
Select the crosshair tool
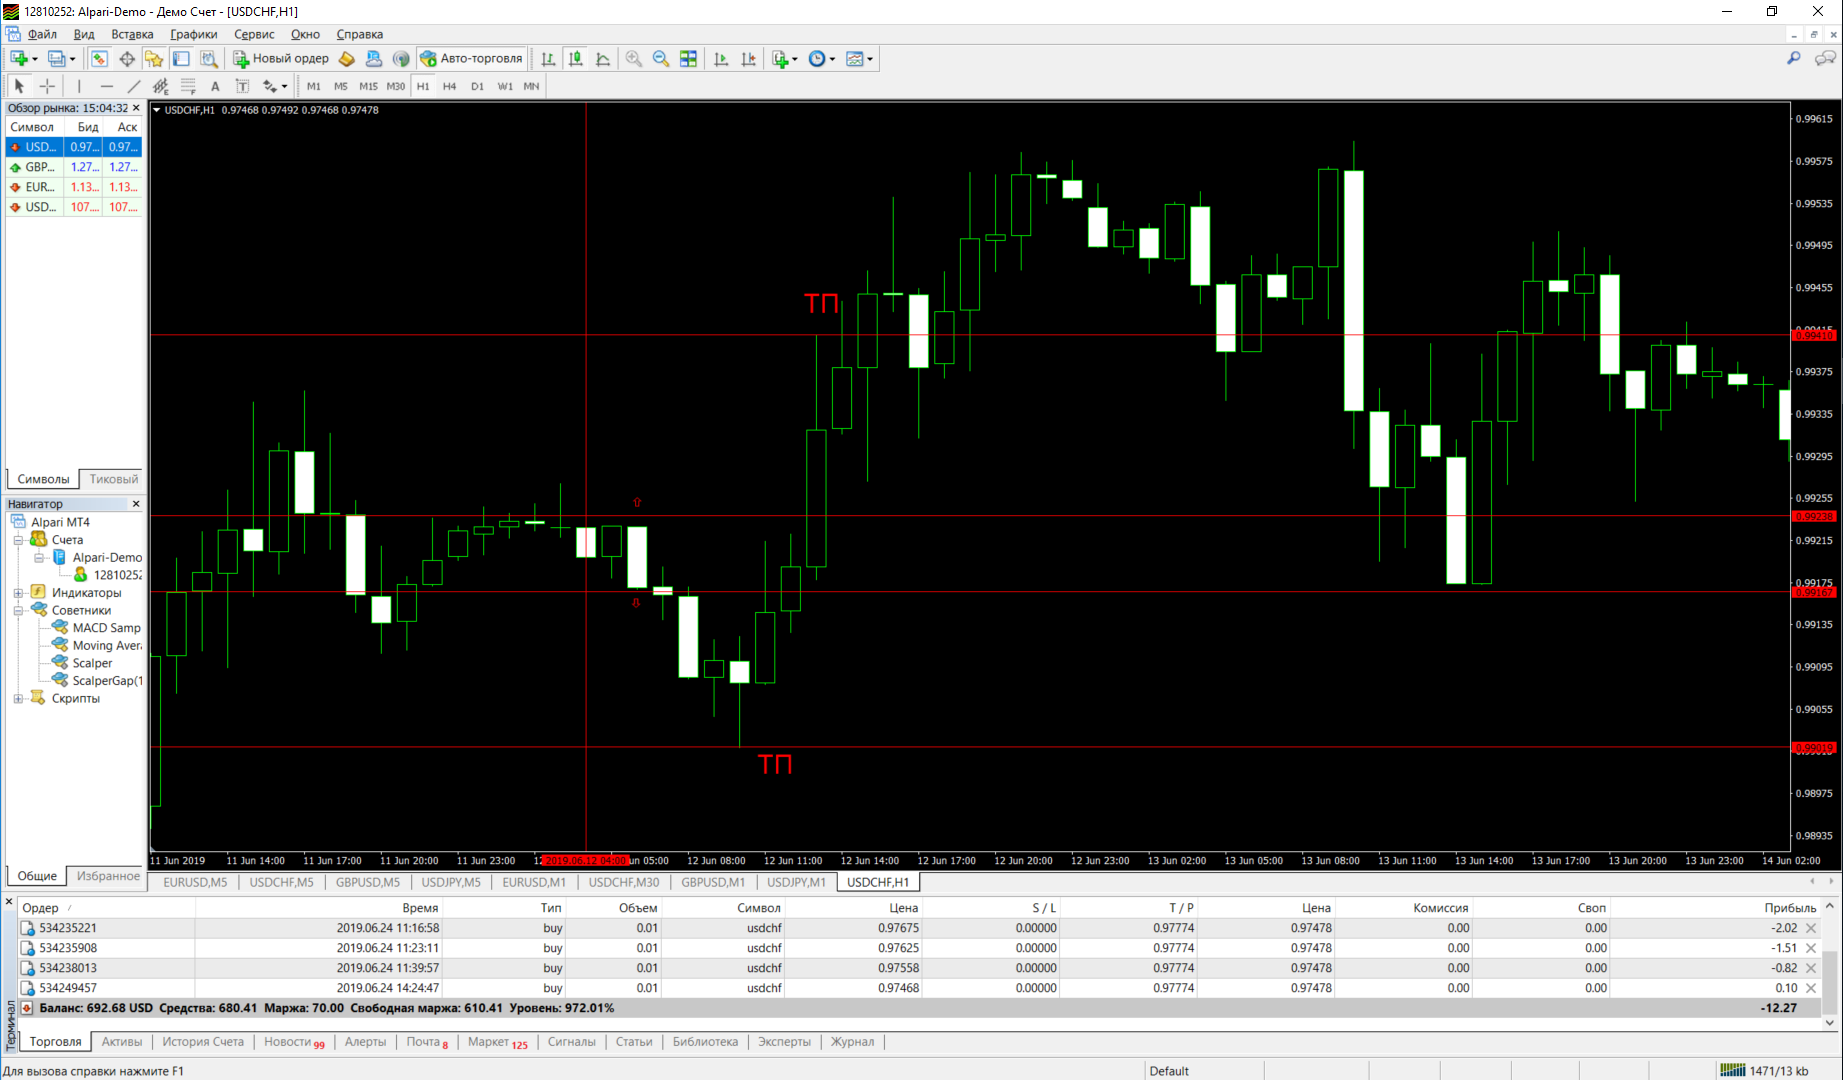(x=47, y=86)
